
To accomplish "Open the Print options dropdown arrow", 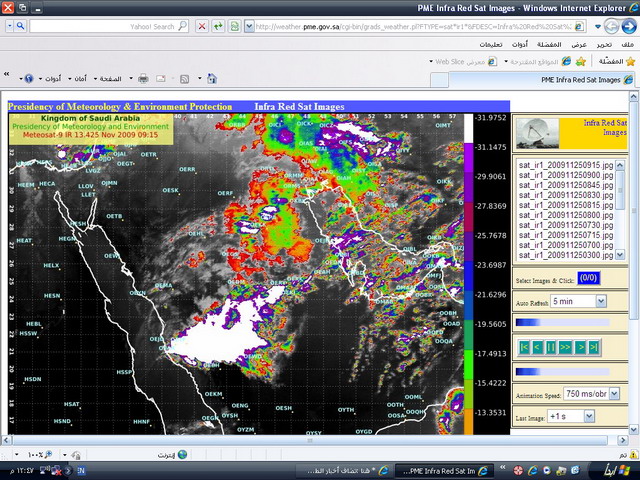I will click(x=131, y=78).
